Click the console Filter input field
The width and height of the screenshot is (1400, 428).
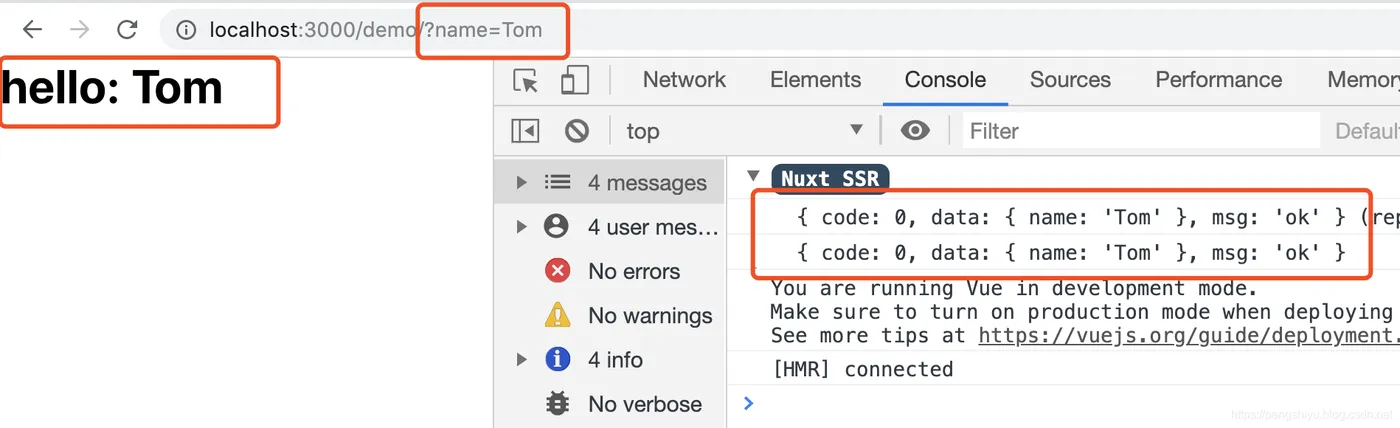[1140, 131]
